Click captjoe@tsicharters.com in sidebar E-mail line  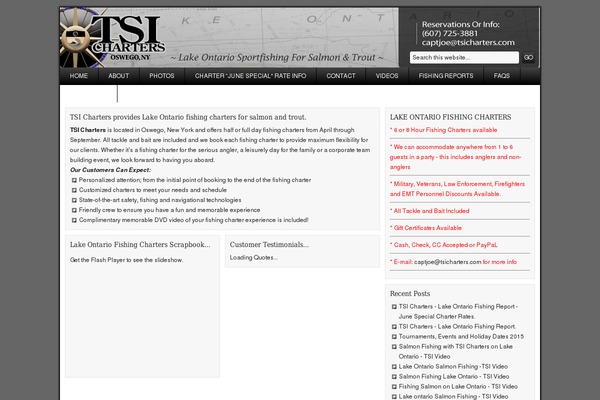(447, 262)
